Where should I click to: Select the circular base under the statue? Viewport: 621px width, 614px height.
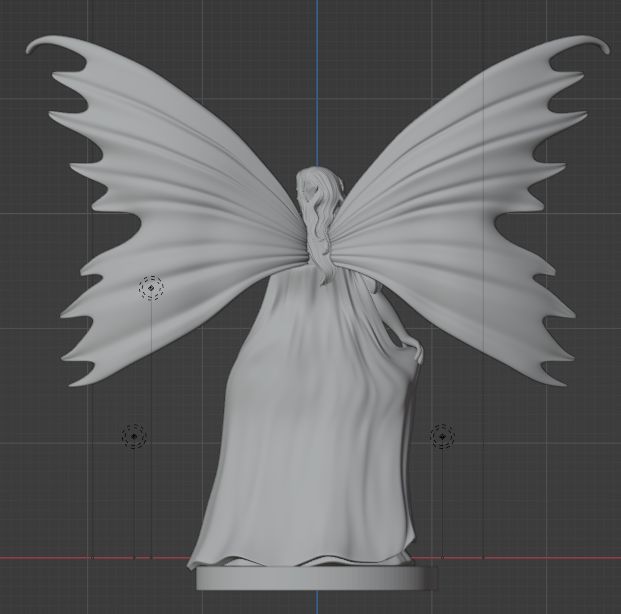pyautogui.click(x=316, y=578)
